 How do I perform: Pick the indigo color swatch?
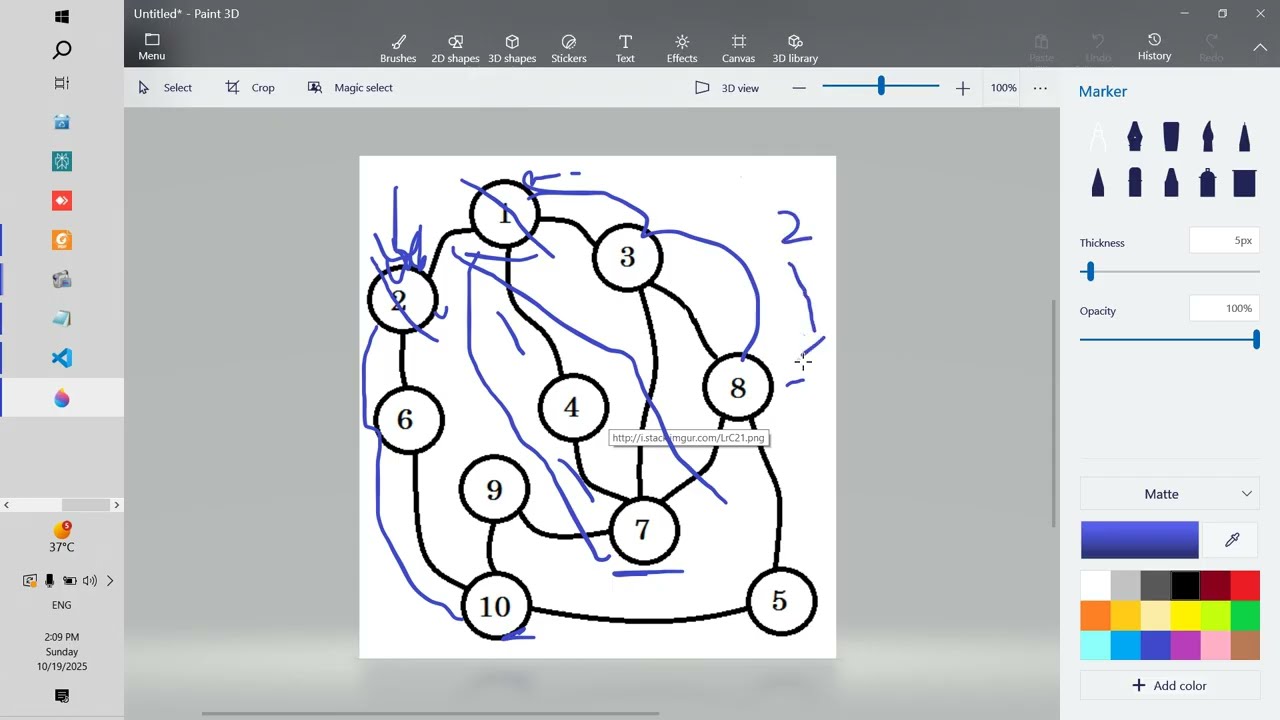pyautogui.click(x=1155, y=646)
